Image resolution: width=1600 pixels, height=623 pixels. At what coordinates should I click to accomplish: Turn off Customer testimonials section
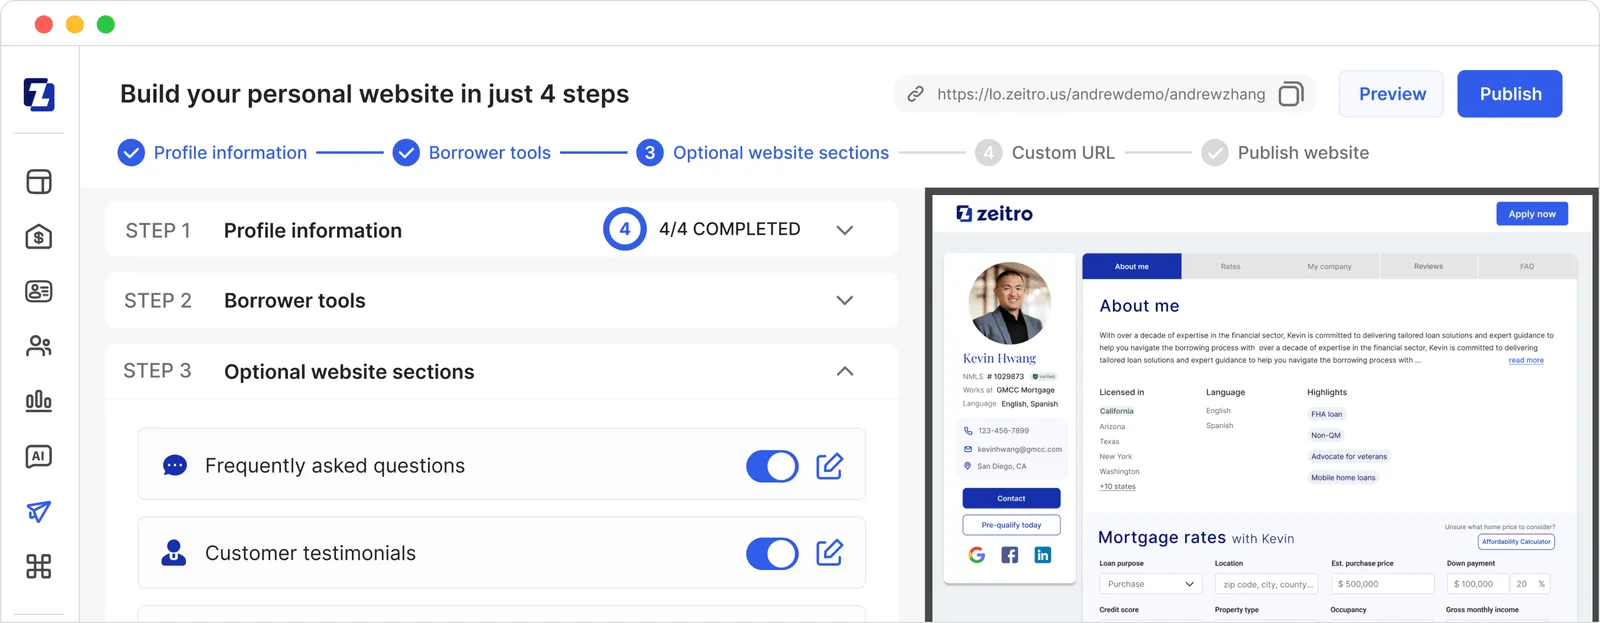772,553
